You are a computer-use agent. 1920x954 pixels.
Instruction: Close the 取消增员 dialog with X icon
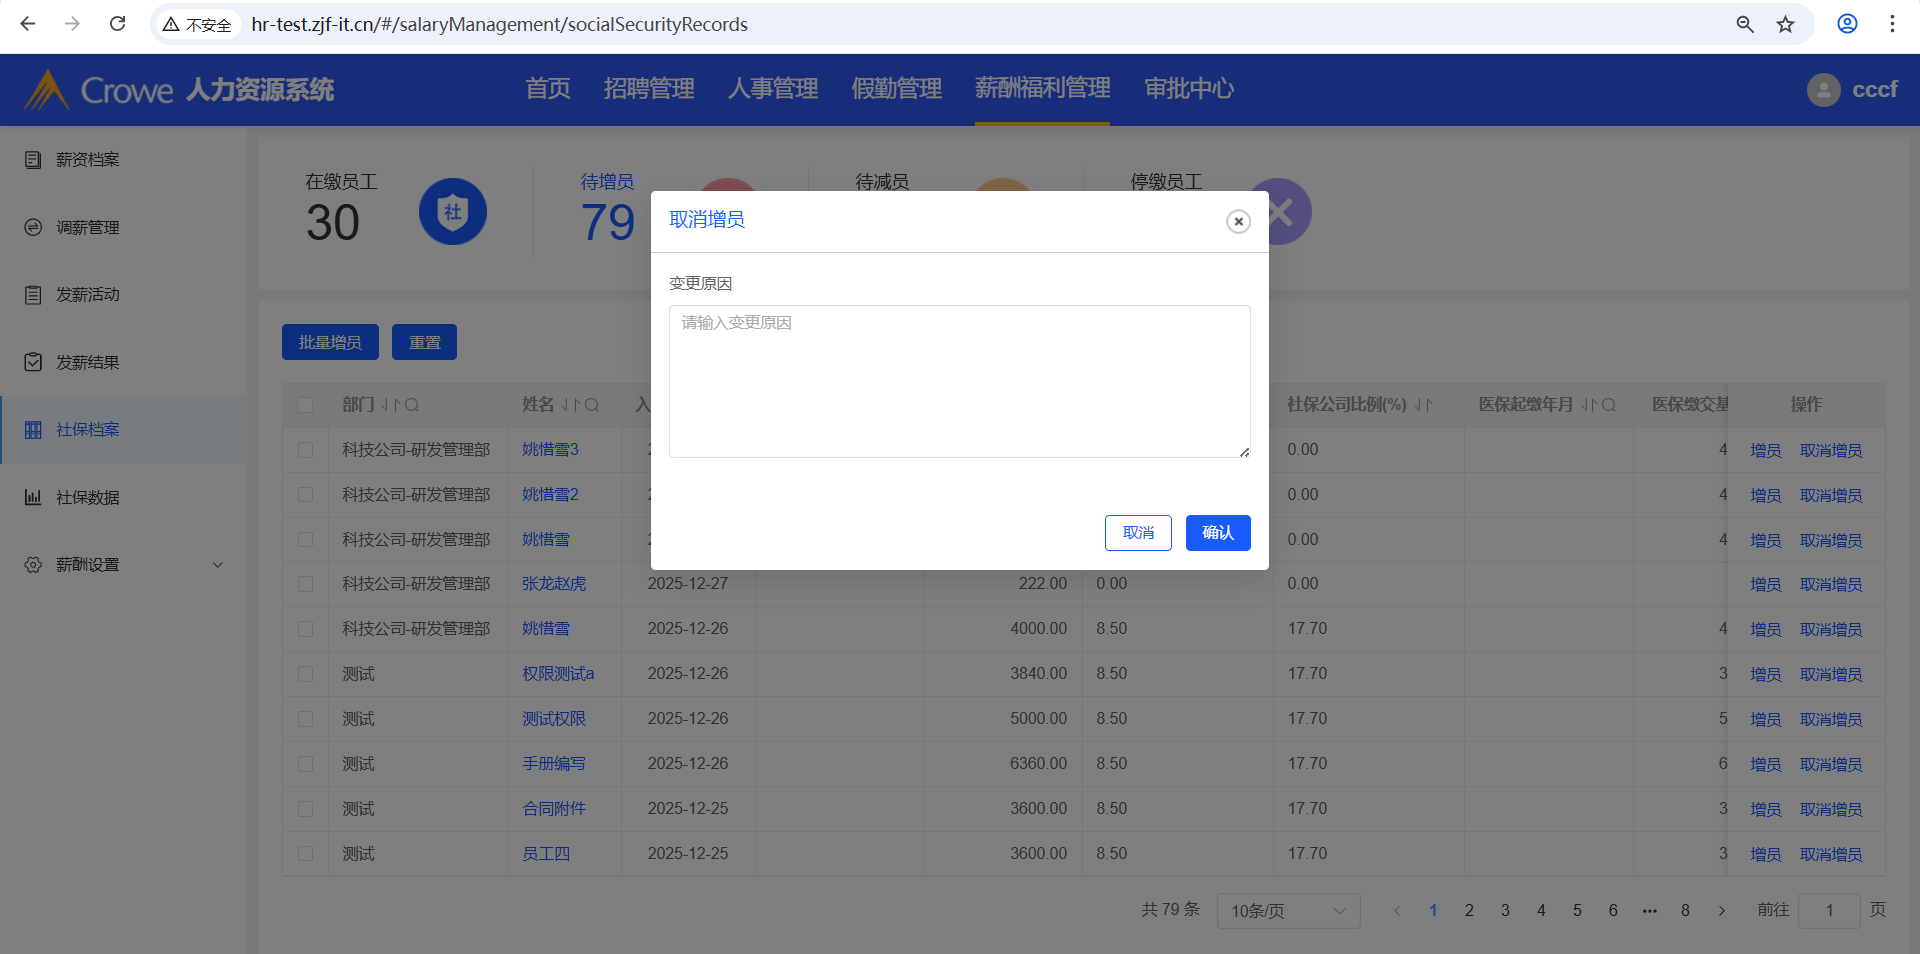(x=1238, y=221)
